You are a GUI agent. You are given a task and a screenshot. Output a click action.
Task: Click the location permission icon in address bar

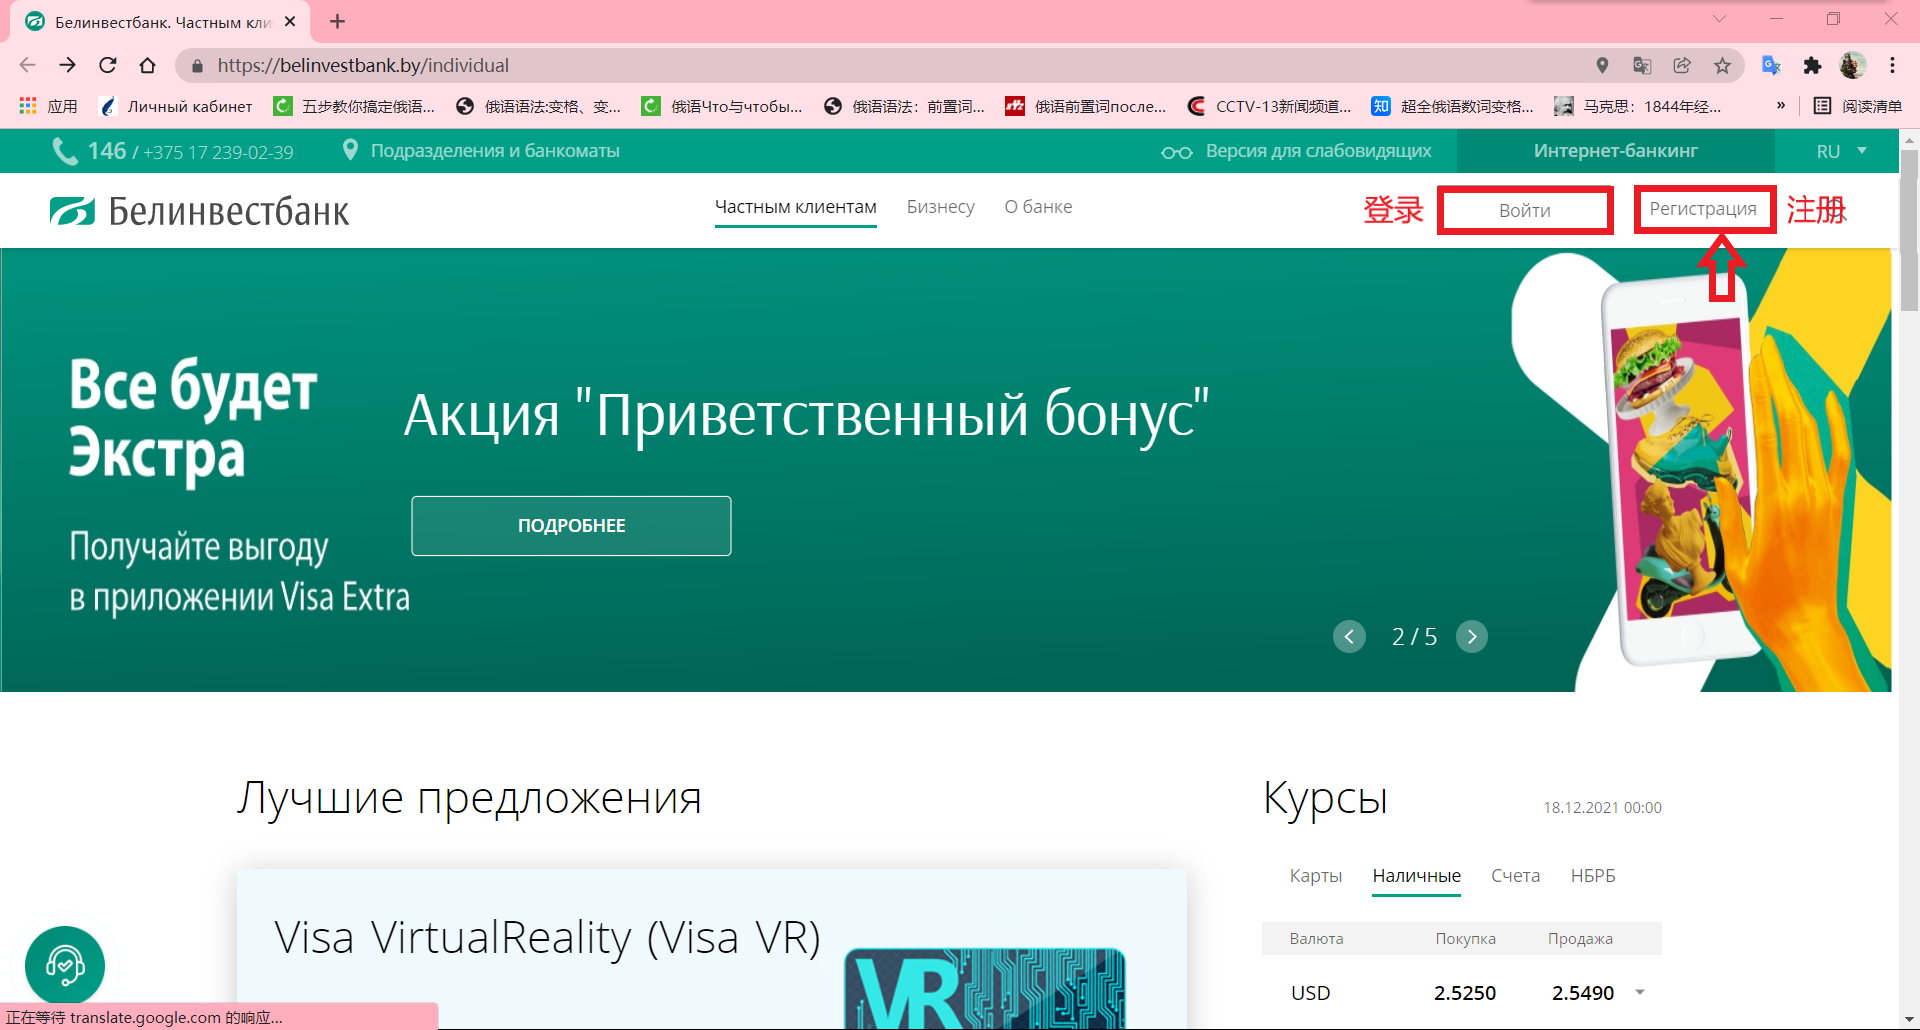pyautogui.click(x=1602, y=65)
